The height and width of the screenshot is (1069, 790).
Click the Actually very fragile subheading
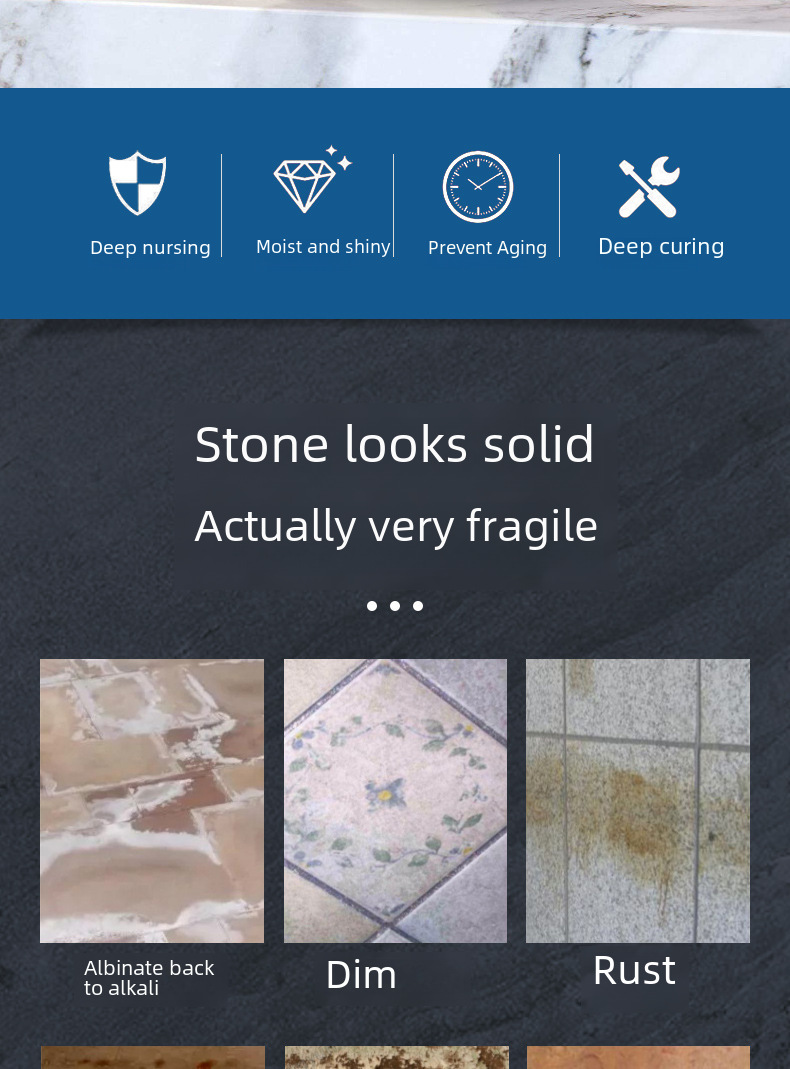(396, 526)
